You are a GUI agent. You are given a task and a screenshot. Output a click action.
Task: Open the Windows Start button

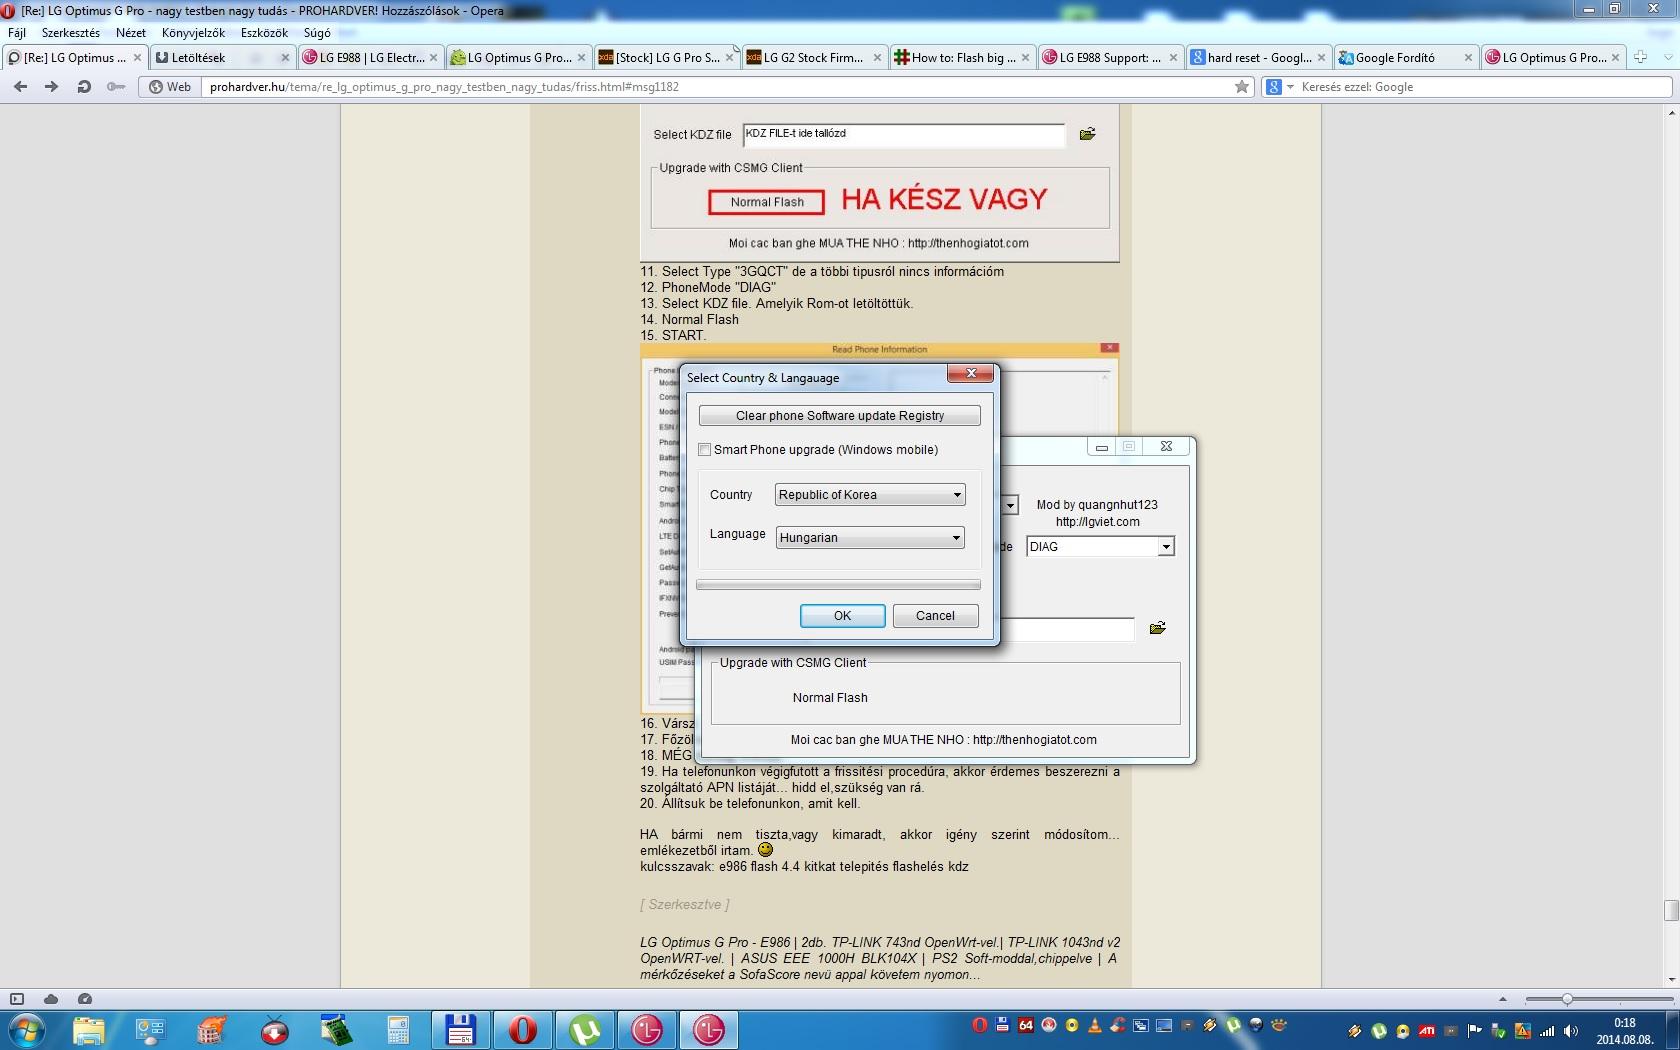point(26,1029)
